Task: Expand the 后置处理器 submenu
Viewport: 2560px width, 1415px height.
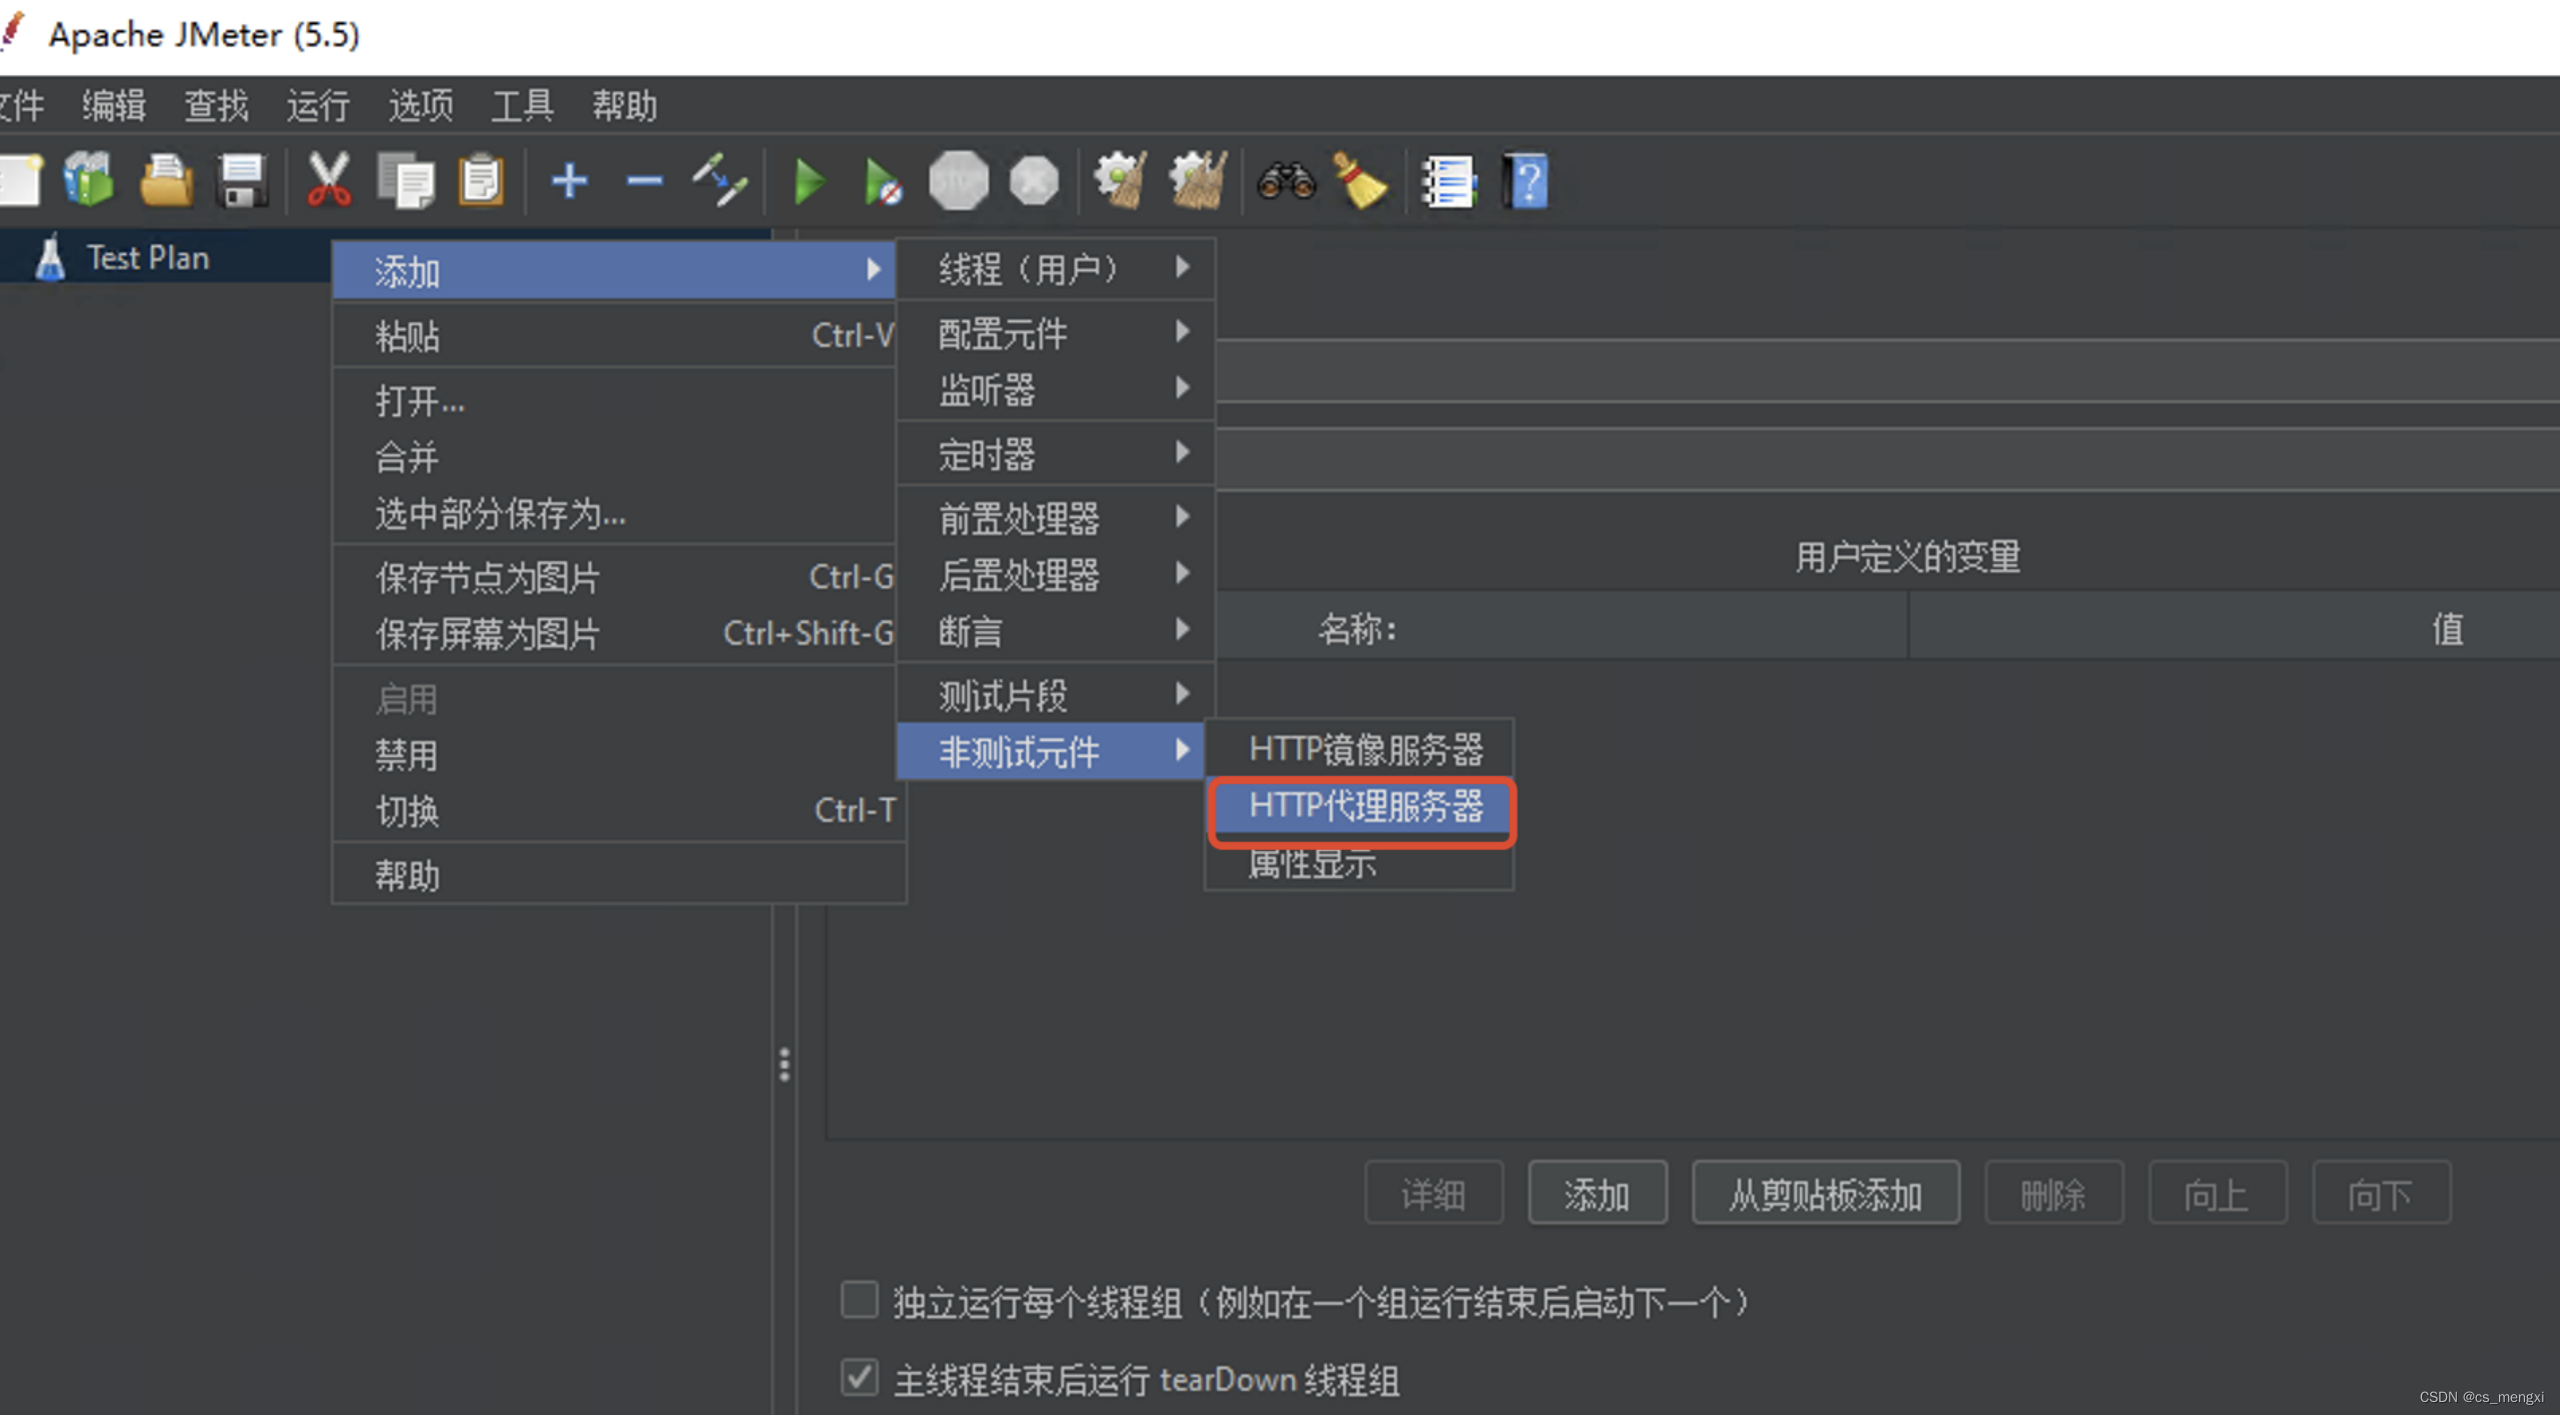Action: (1056, 575)
